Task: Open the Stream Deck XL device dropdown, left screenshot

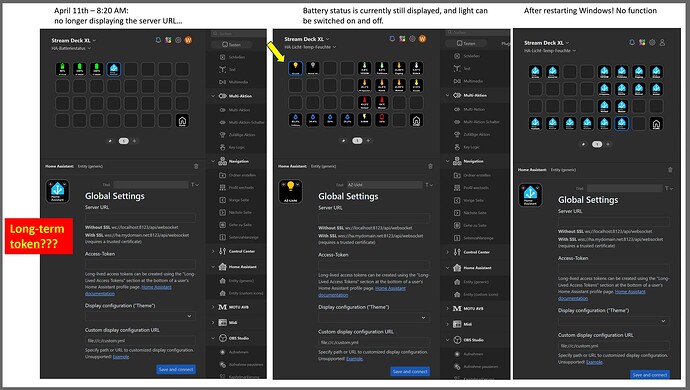Action: 73,40
